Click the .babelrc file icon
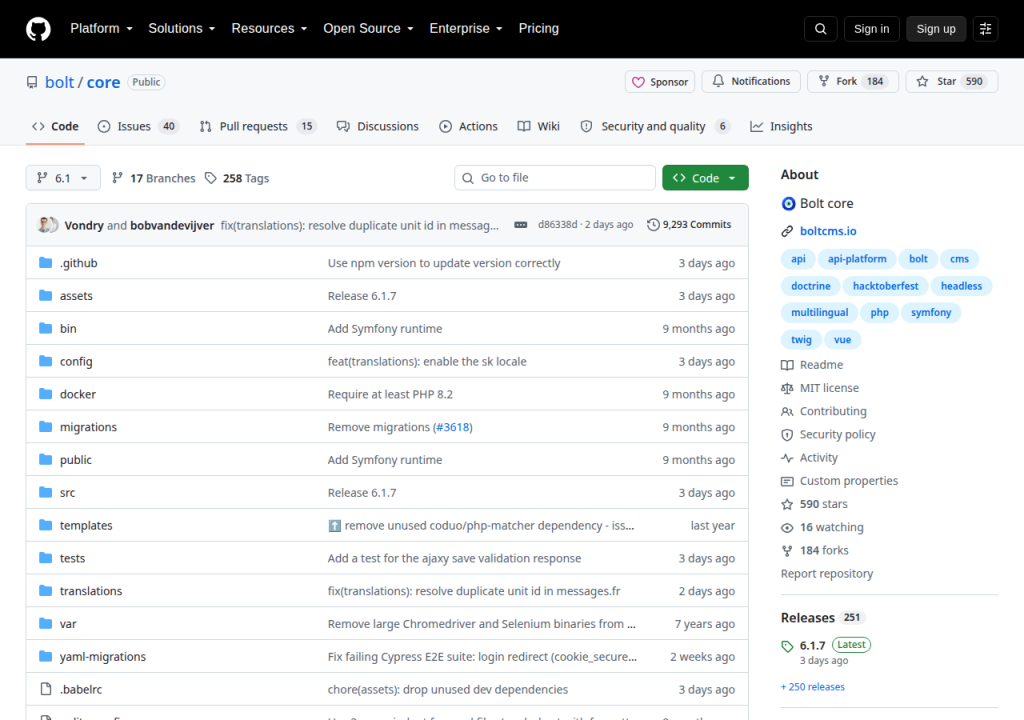Viewport: 1024px width, 720px height. [x=46, y=689]
